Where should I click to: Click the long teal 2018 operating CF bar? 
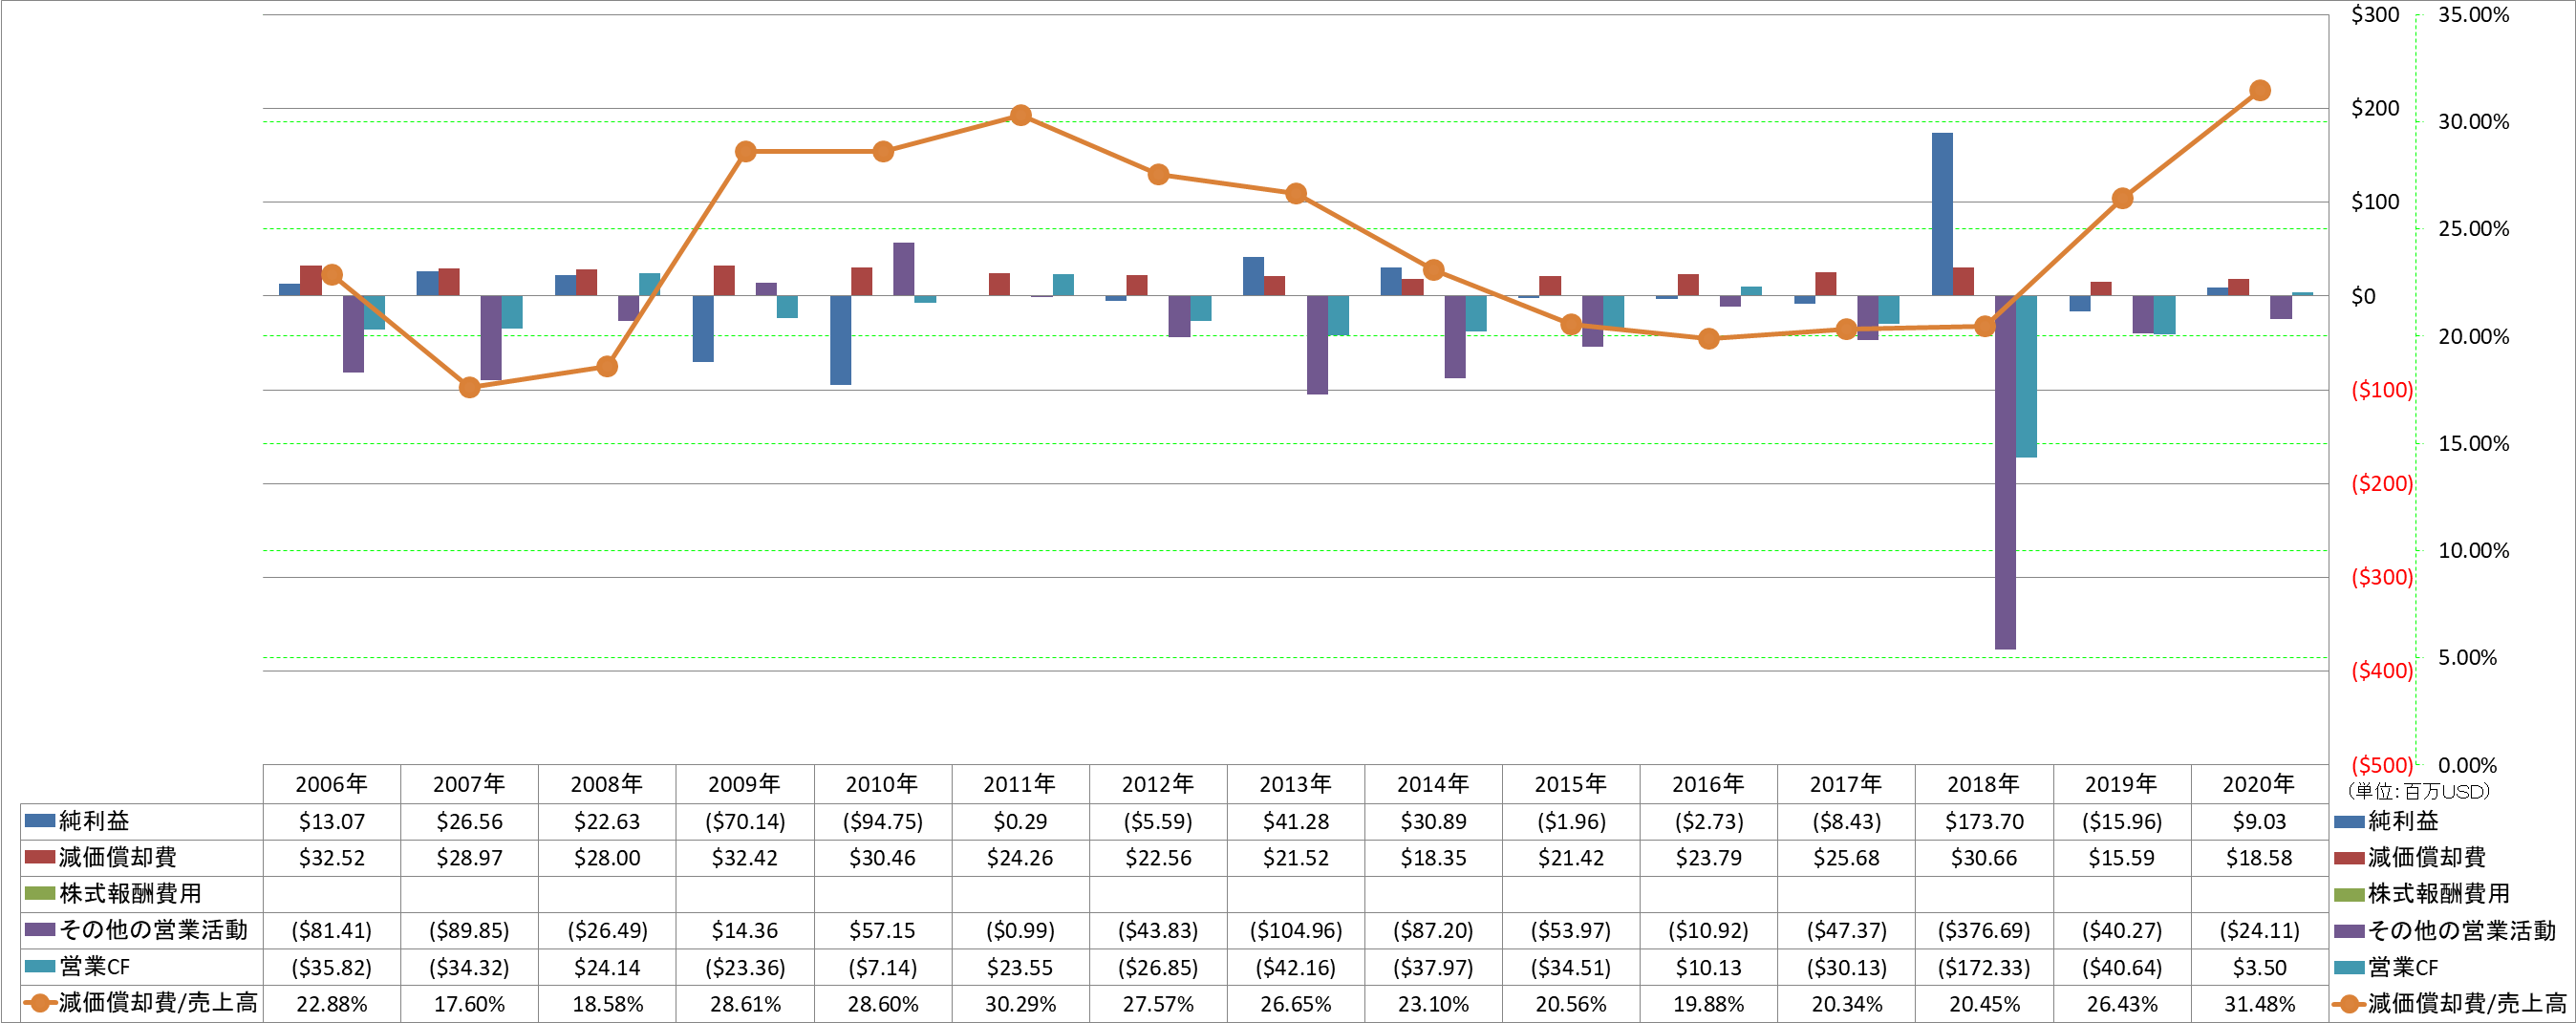tap(2026, 376)
